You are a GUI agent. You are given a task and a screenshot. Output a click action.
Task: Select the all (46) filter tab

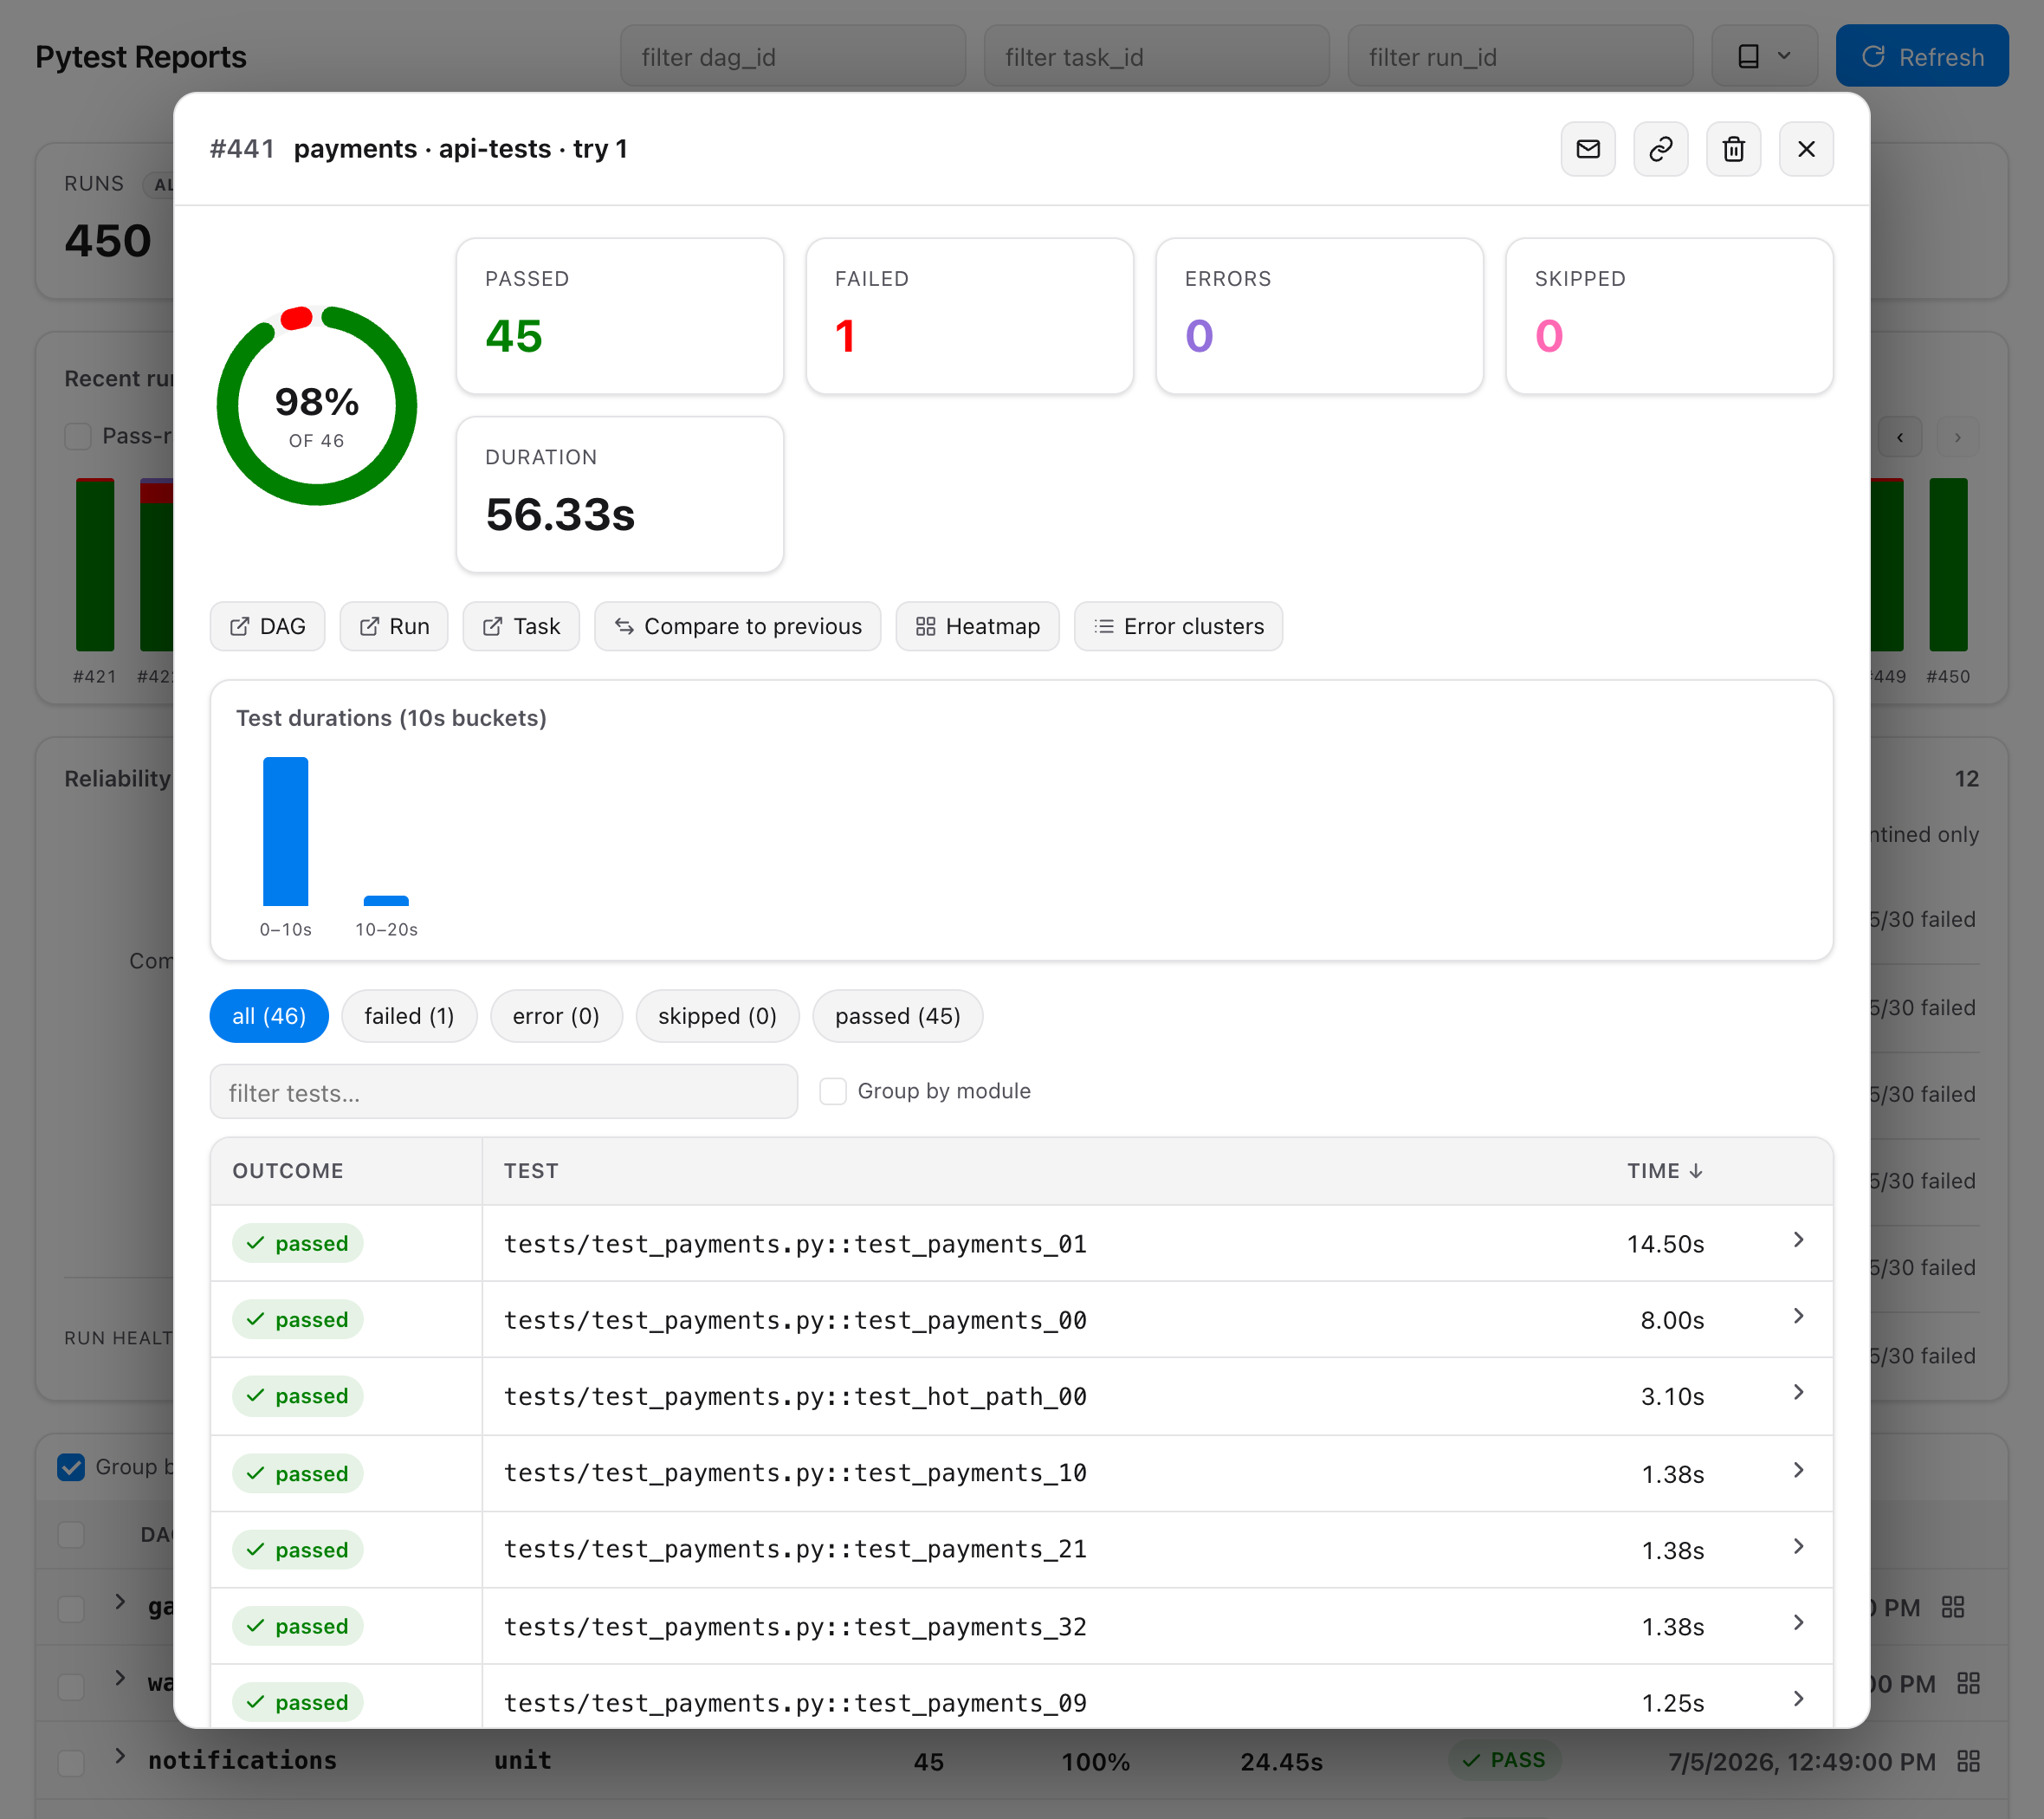click(x=269, y=1016)
